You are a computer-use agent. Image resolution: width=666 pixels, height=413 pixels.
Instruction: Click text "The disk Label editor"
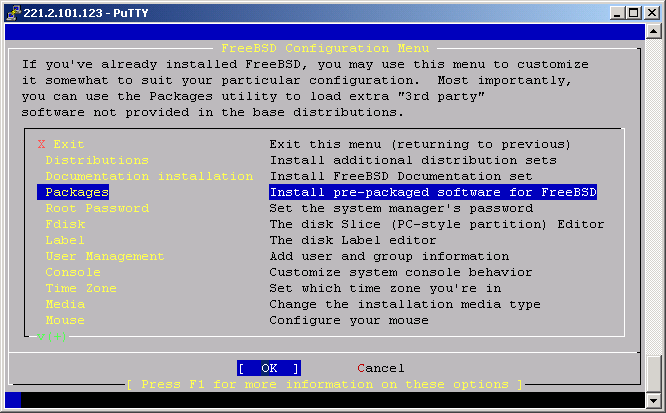click(x=353, y=240)
